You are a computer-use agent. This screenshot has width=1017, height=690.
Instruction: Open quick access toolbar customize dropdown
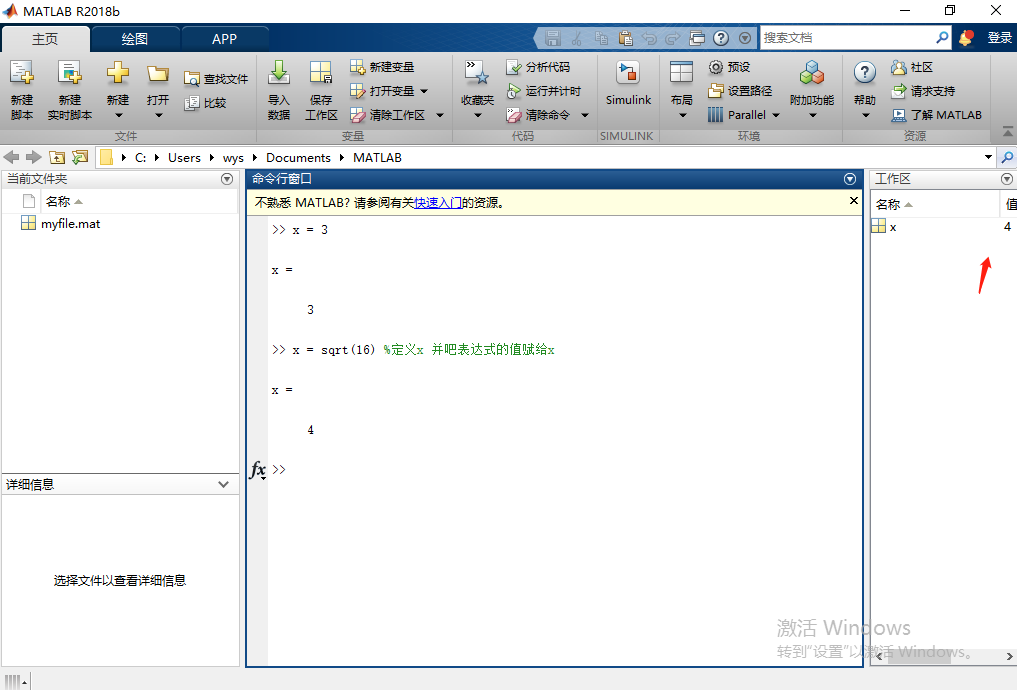pos(745,38)
